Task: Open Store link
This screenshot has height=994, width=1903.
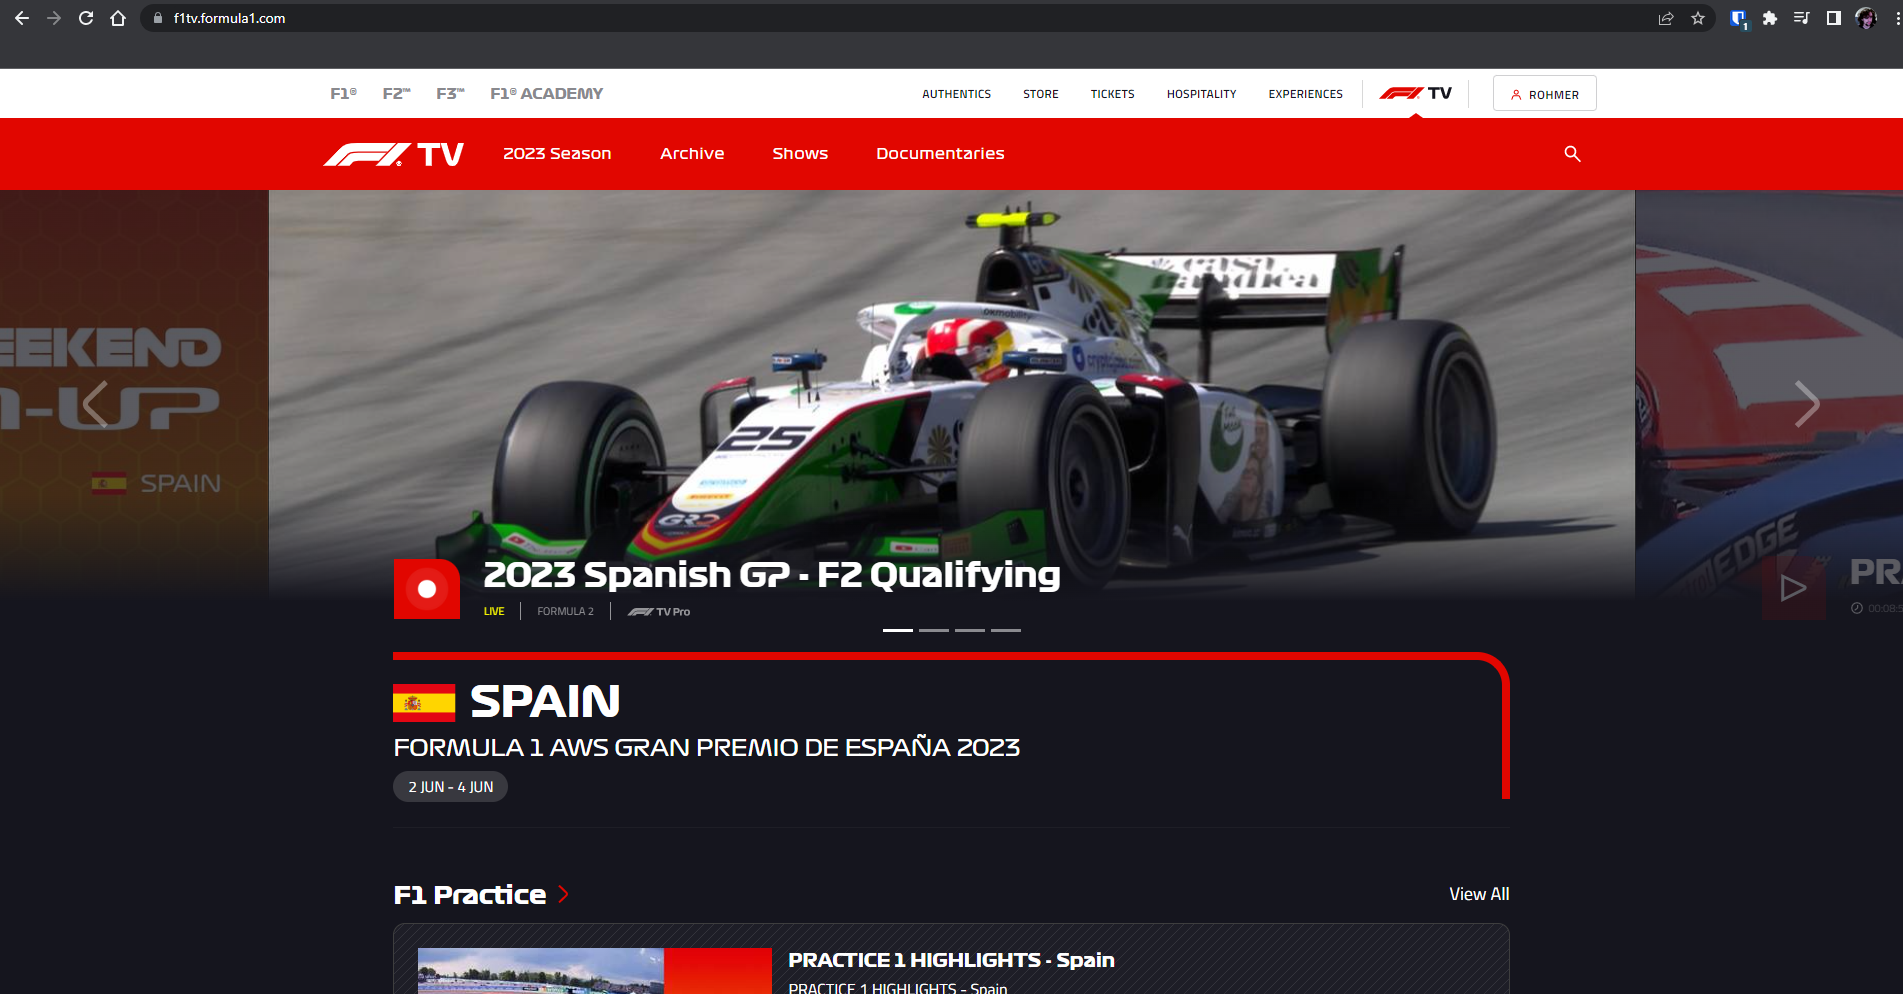Action: click(1040, 94)
